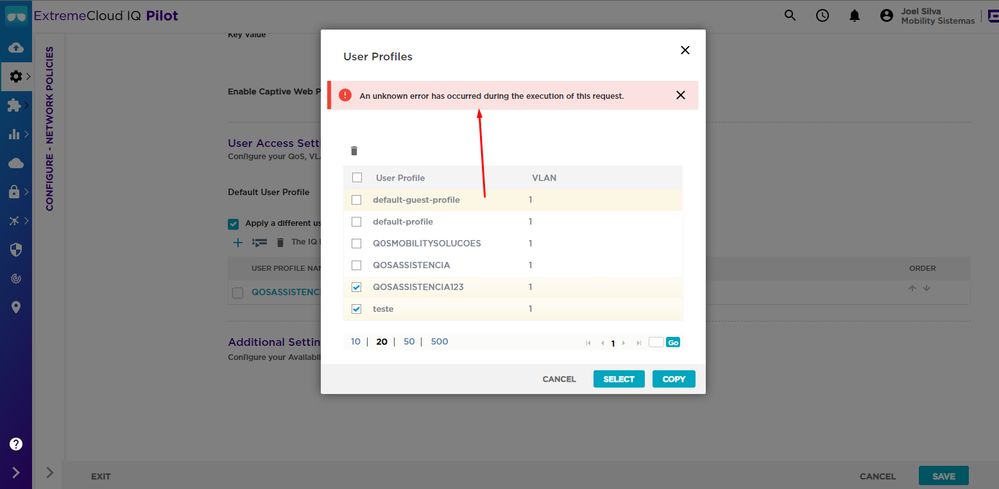Screen dimensions: 999x489
Task: Check the default-guest-profile checkbox
Action: pos(357,200)
